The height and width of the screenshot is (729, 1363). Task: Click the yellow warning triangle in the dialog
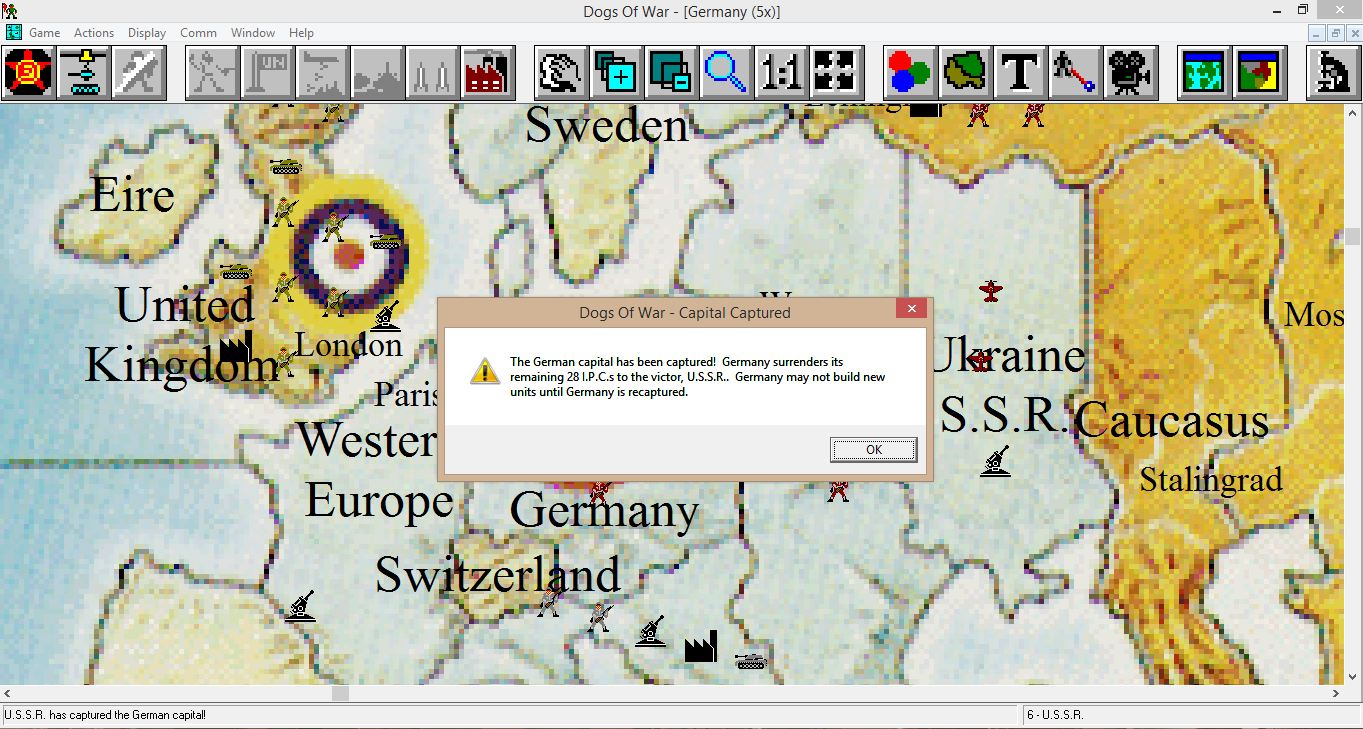485,371
